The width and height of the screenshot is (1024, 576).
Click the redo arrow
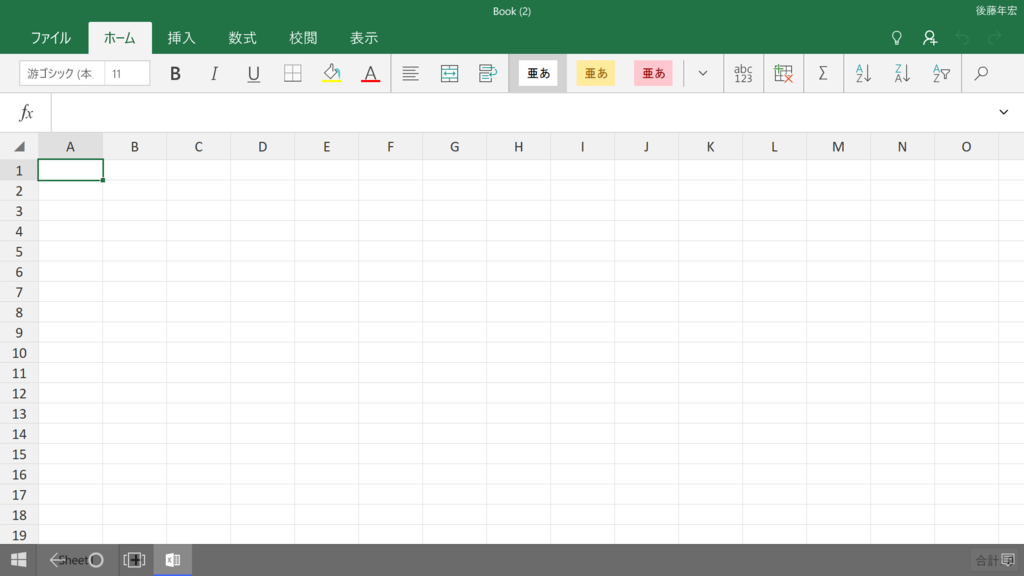[995, 38]
